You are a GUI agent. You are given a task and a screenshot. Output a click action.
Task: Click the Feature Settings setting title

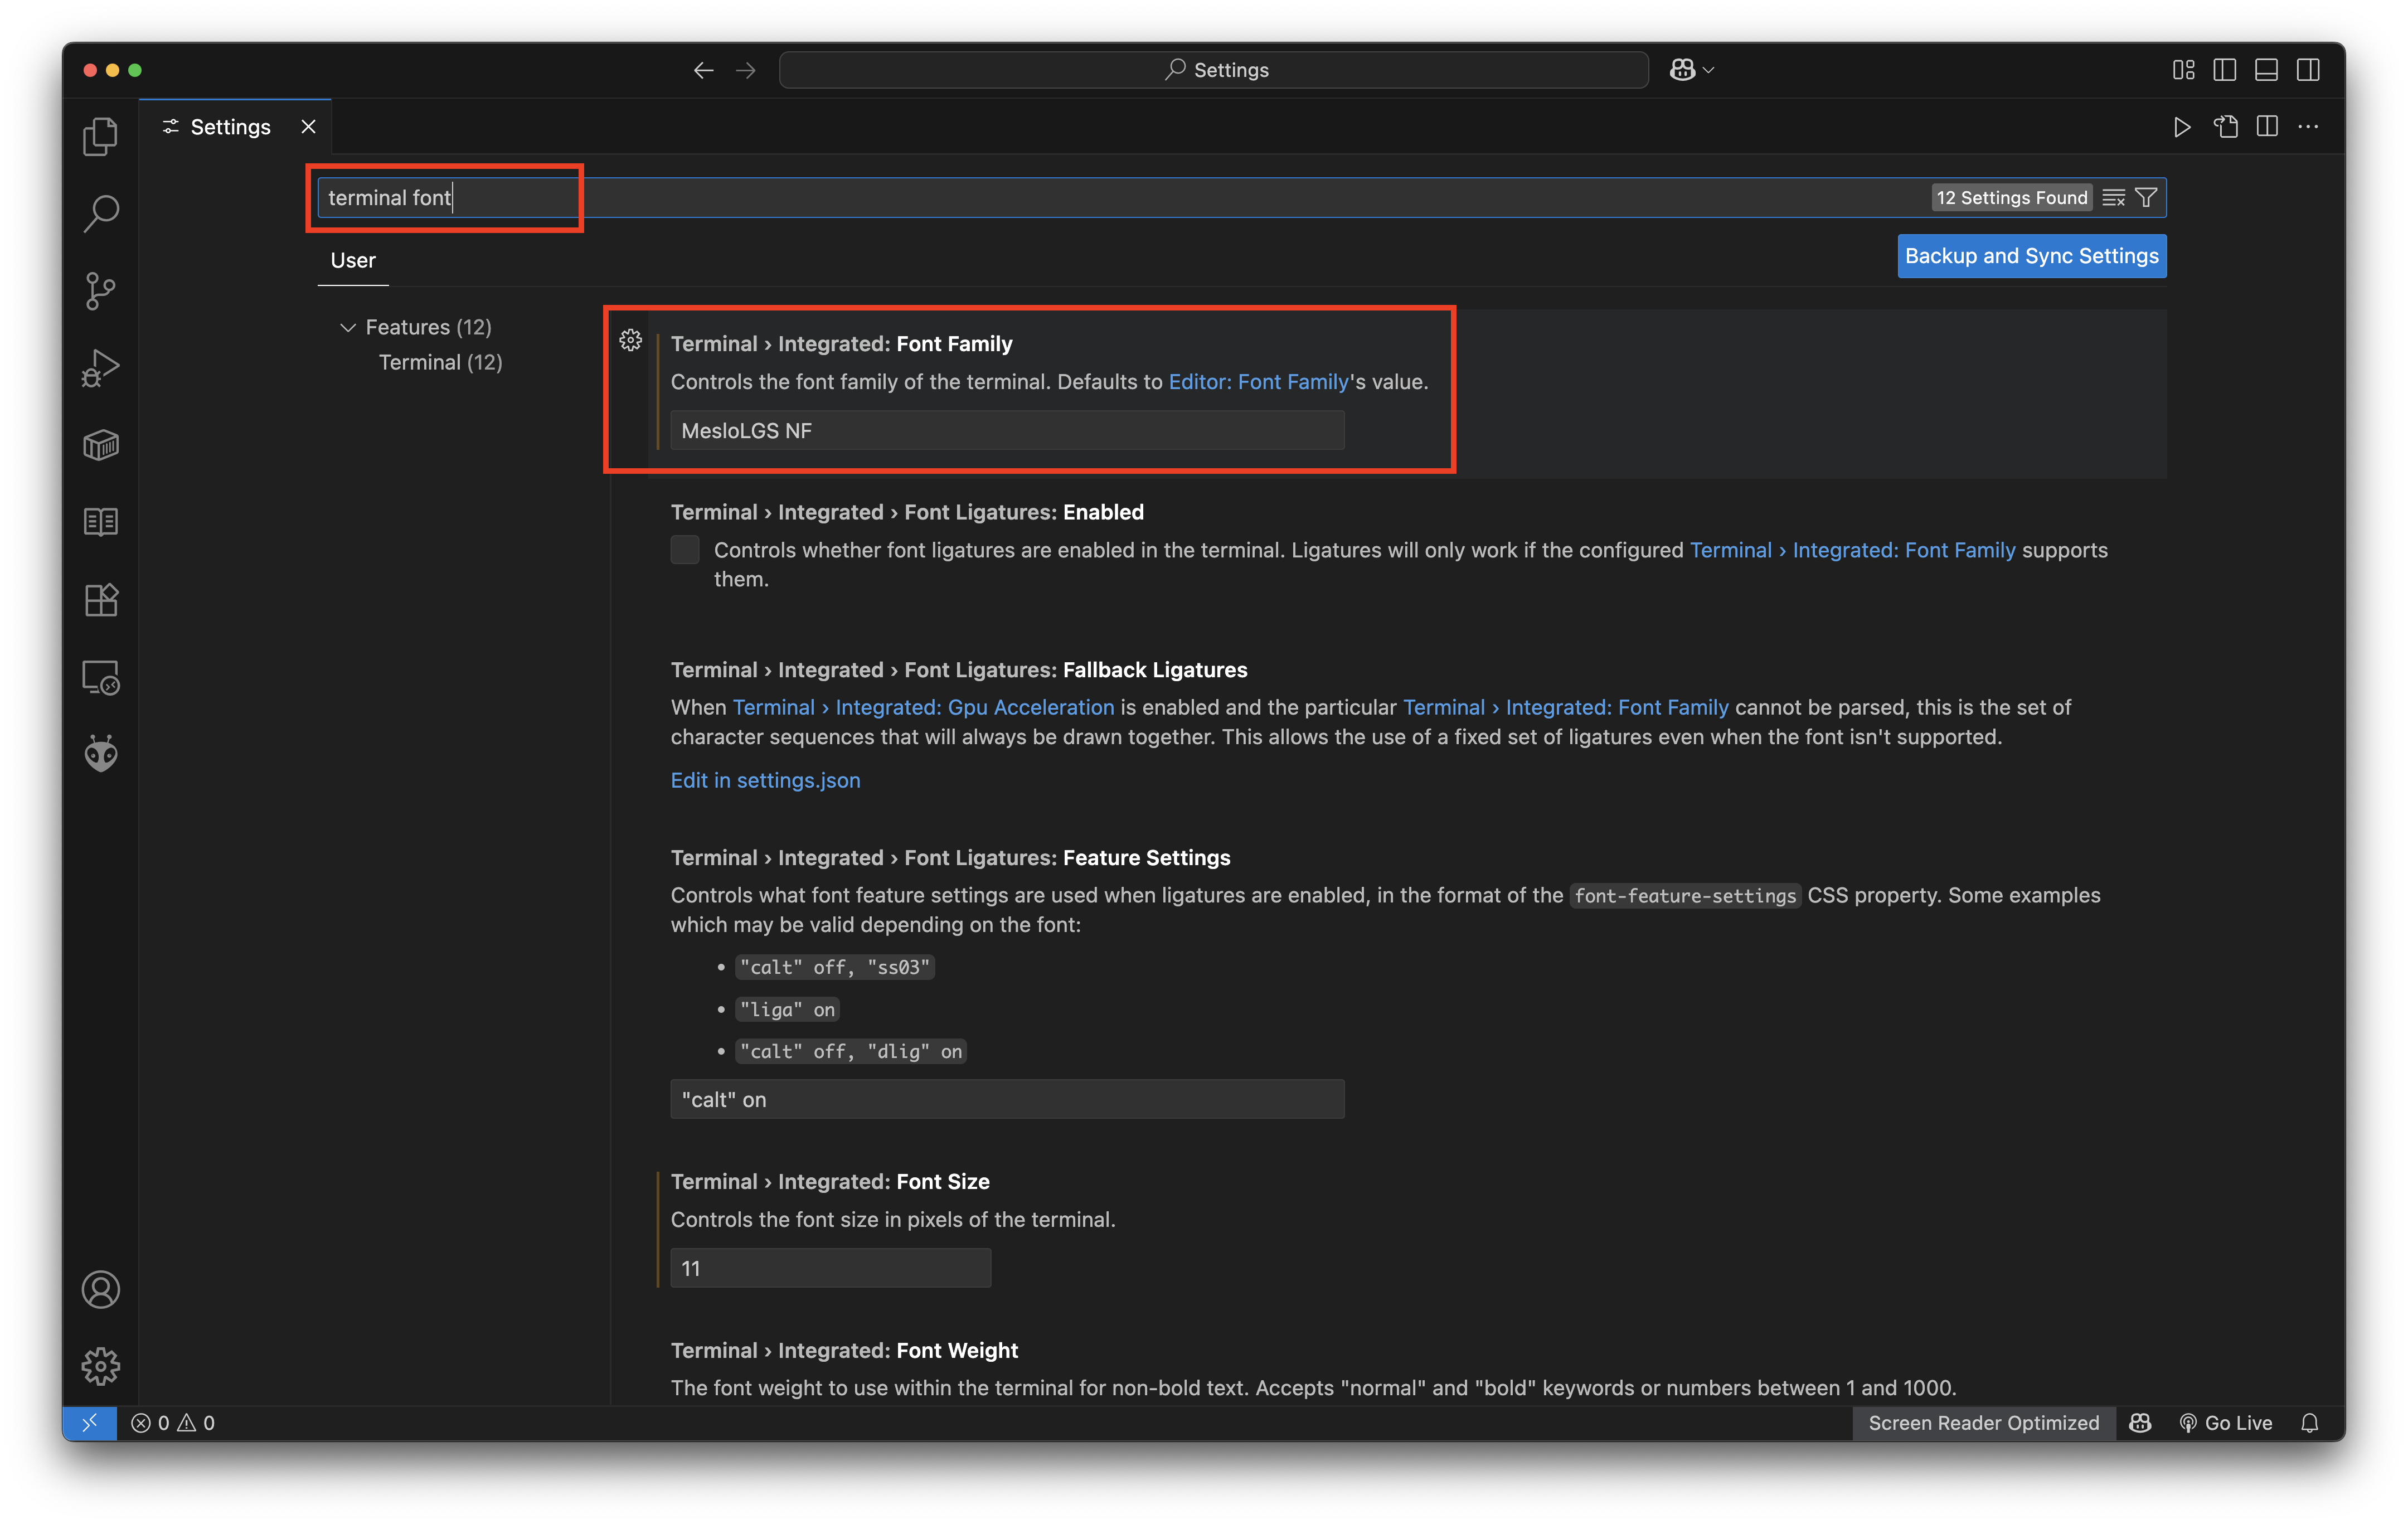(x=950, y=858)
